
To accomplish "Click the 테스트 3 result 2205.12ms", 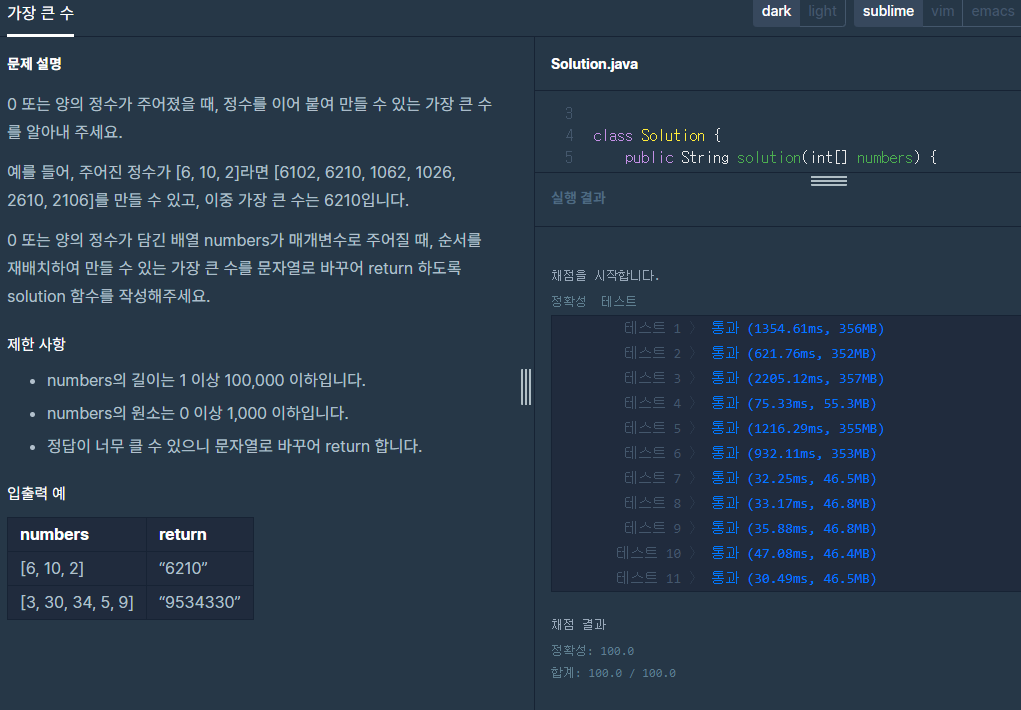I will (798, 378).
